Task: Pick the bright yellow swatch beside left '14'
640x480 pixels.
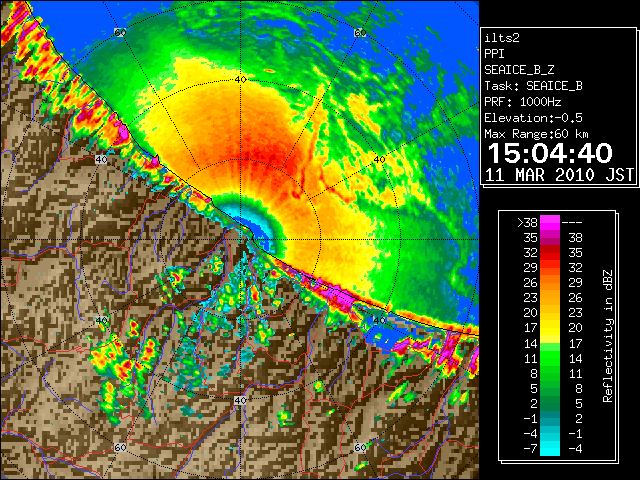Action: pyautogui.click(x=550, y=338)
